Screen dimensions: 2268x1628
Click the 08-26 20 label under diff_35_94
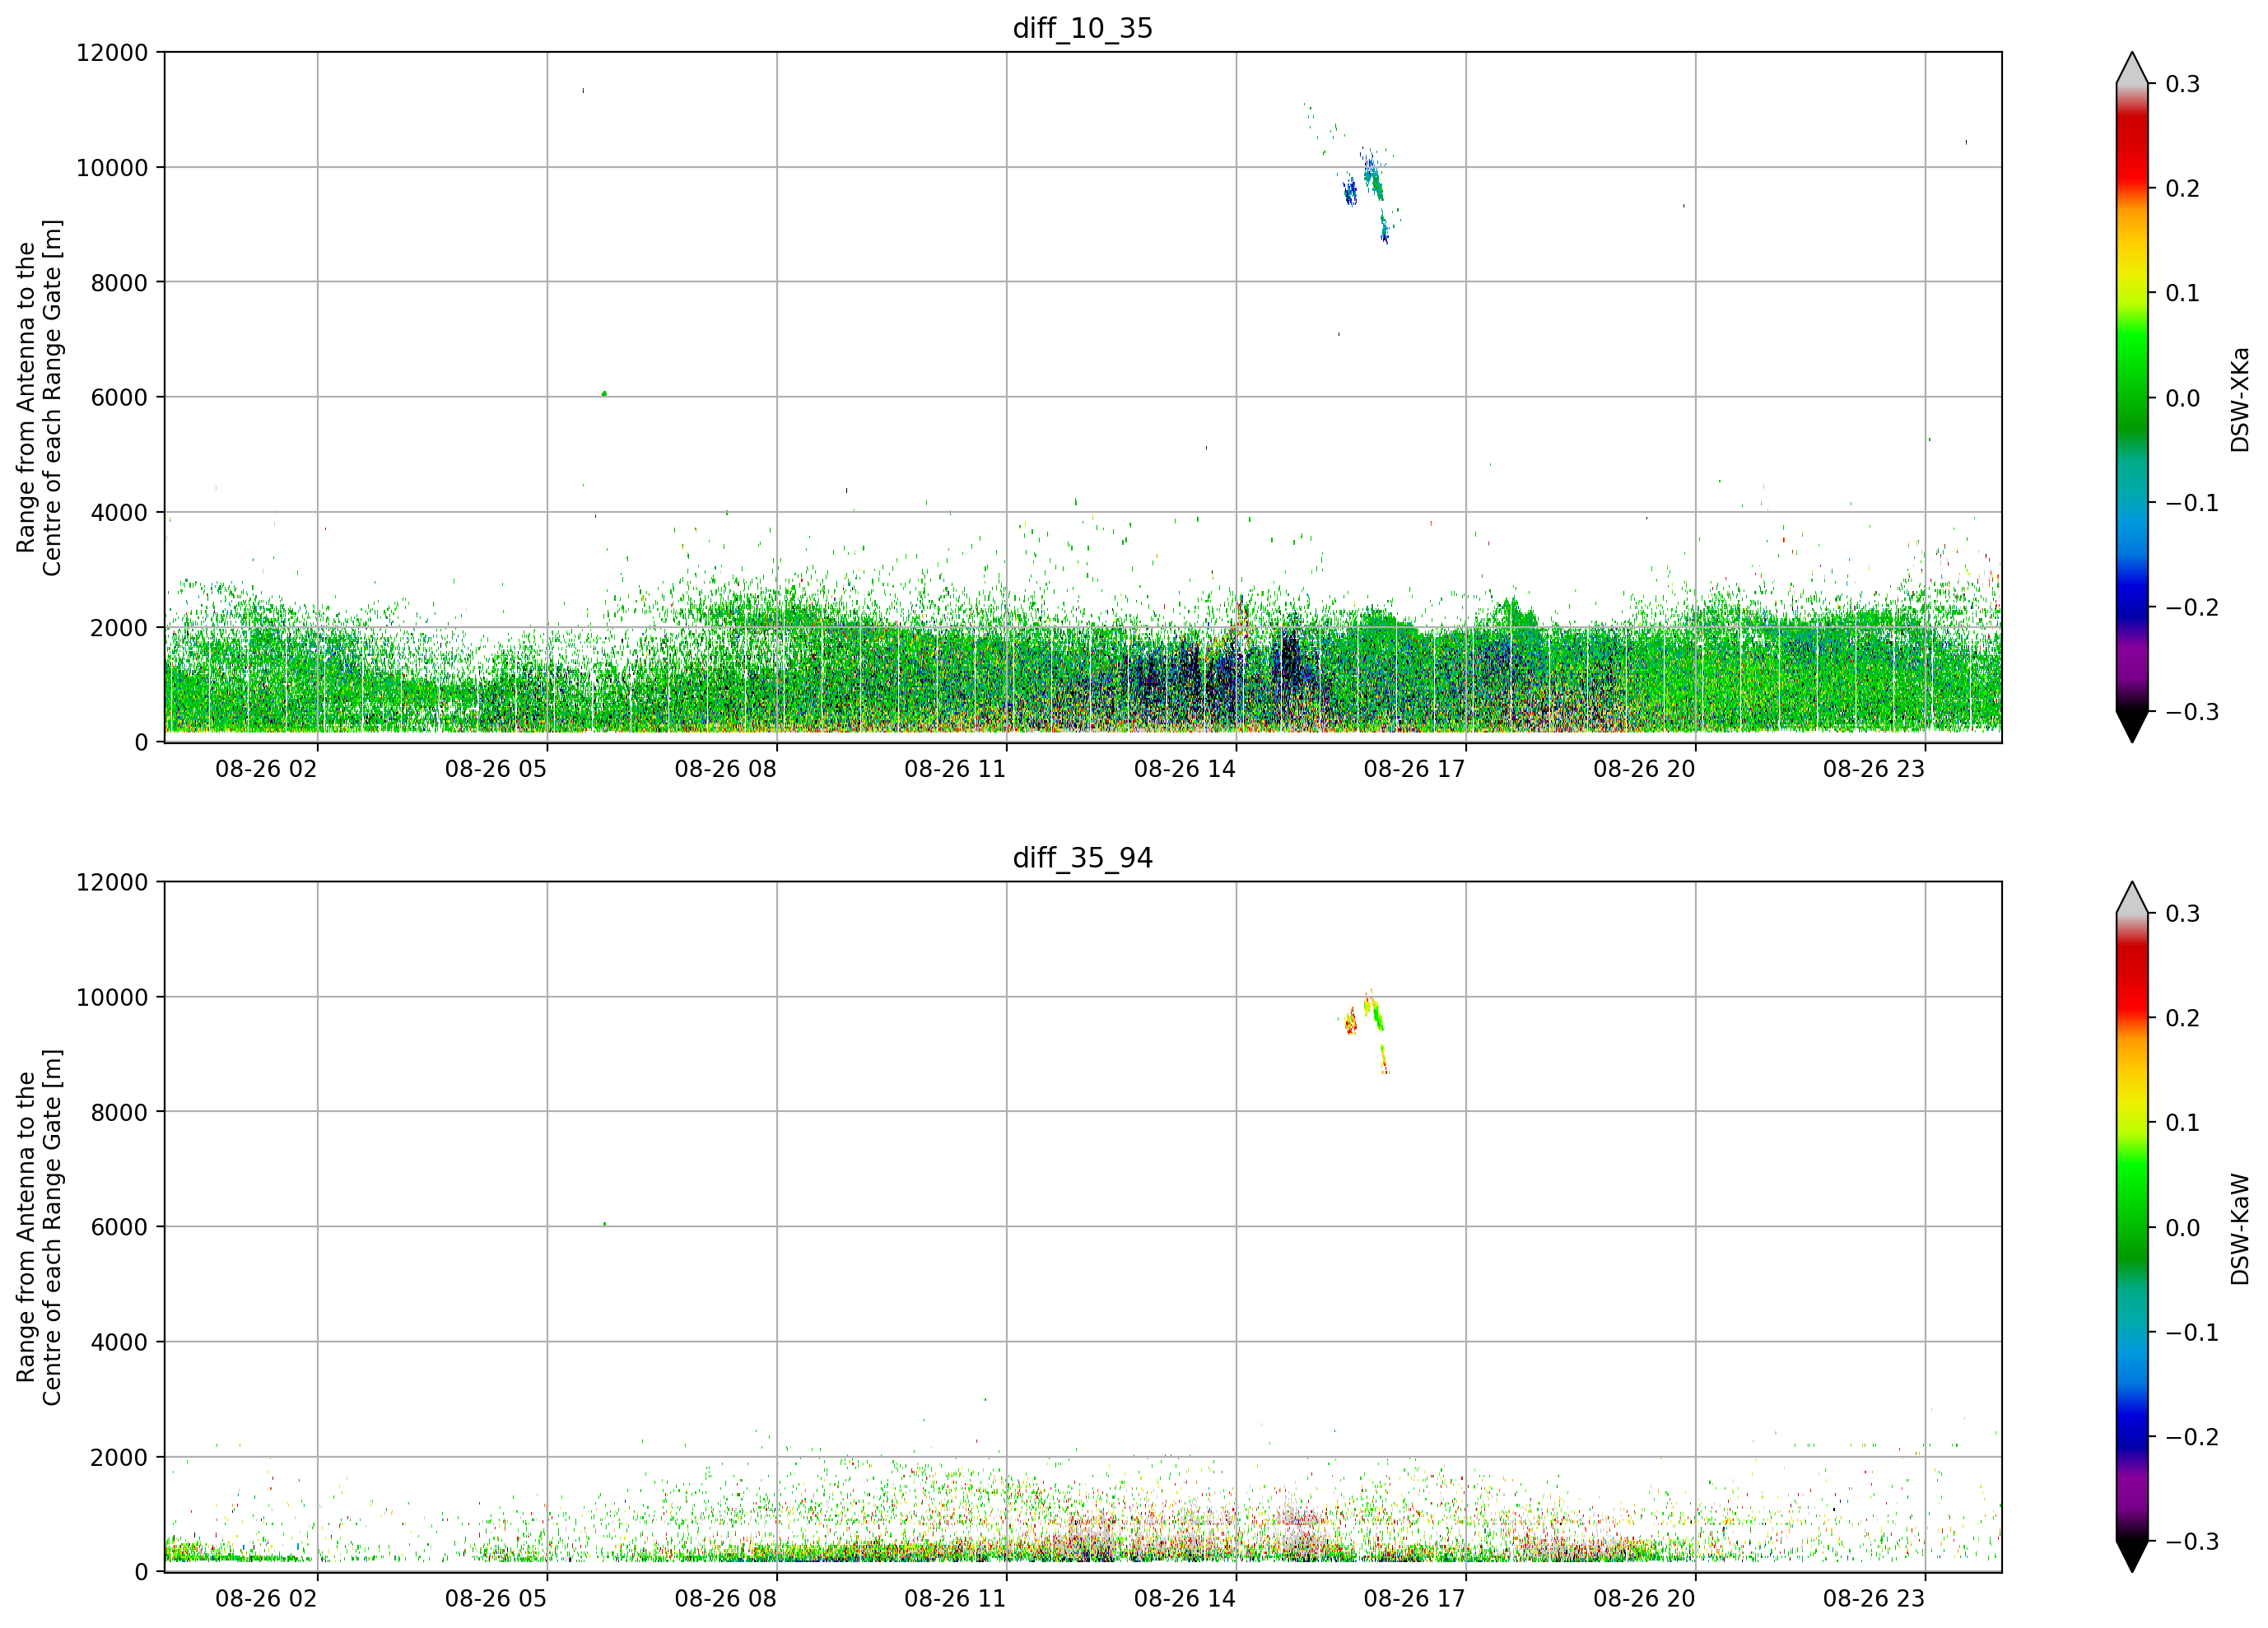(1644, 1598)
